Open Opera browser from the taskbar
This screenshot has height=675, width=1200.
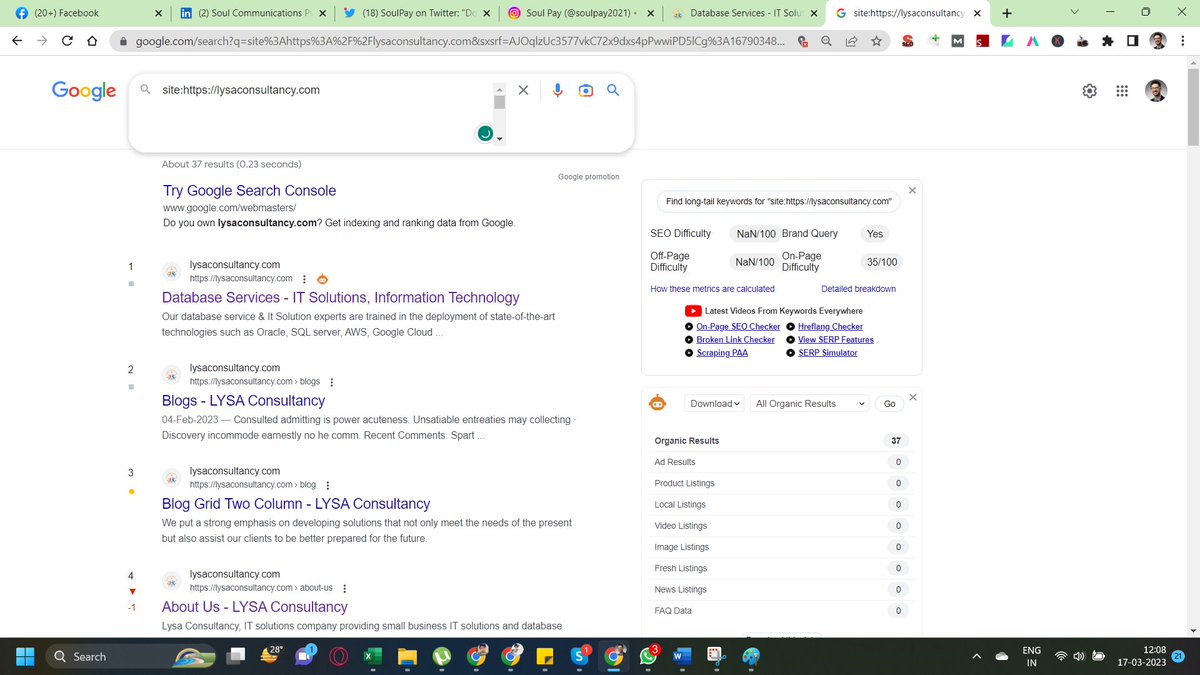coord(339,657)
